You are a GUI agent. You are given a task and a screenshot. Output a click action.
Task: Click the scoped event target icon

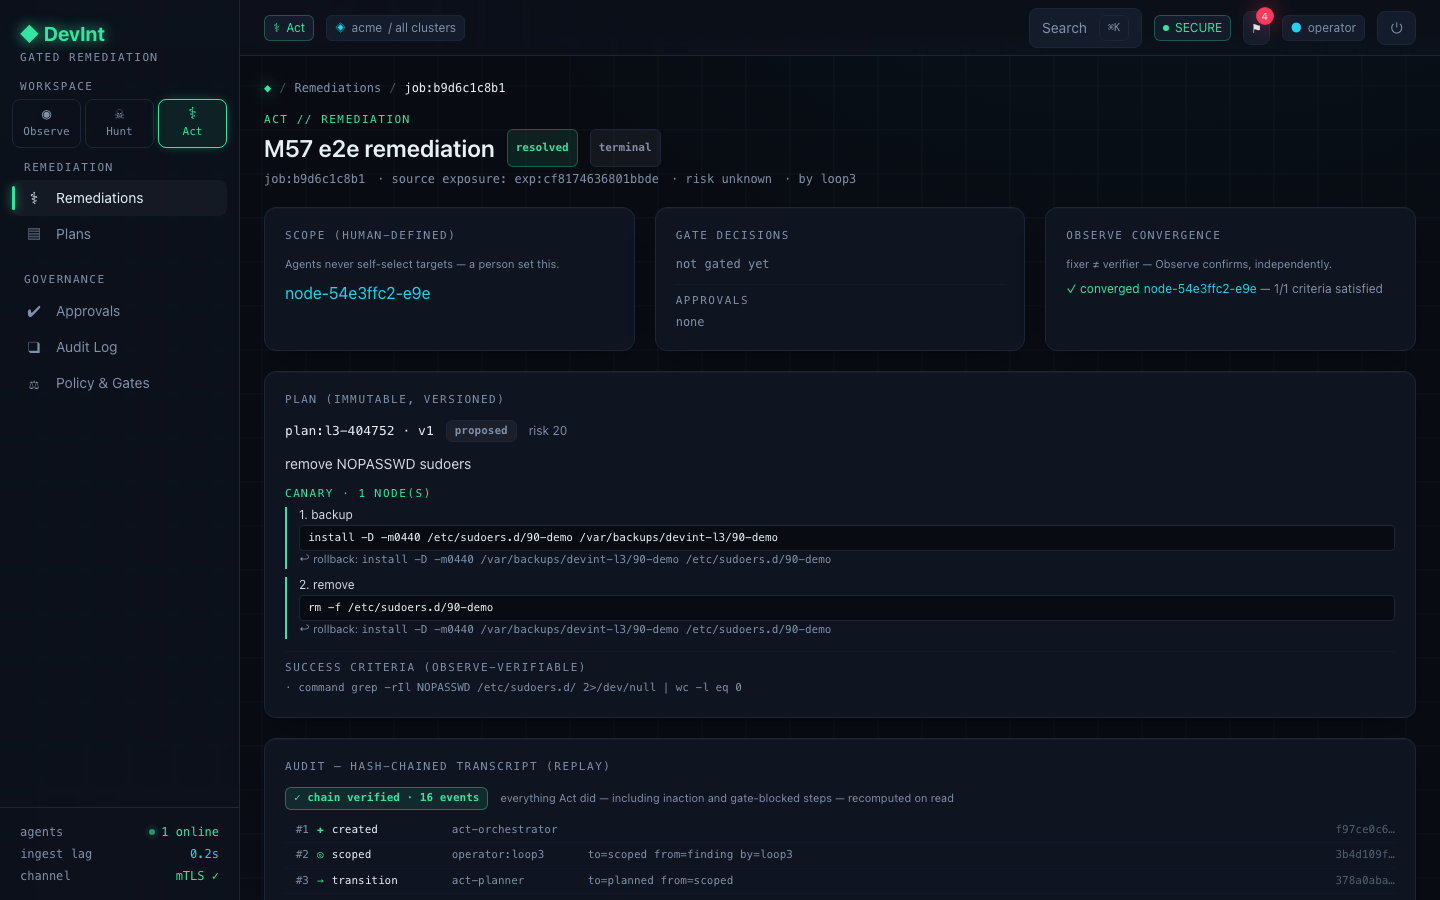(x=320, y=855)
